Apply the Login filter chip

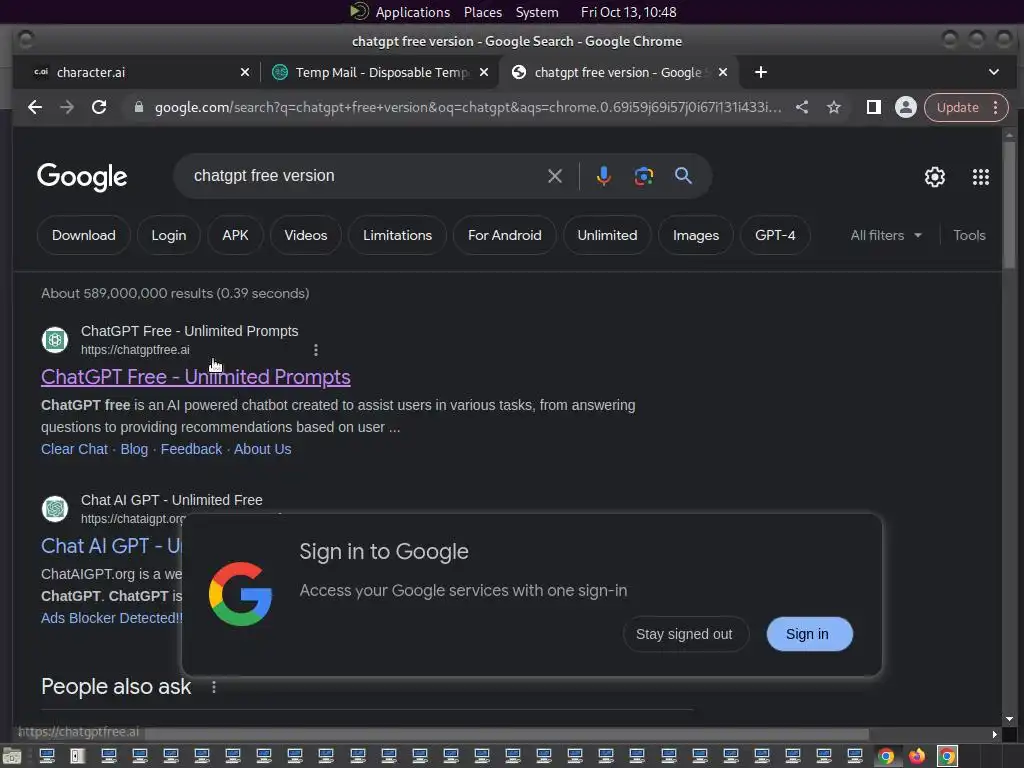(x=168, y=235)
